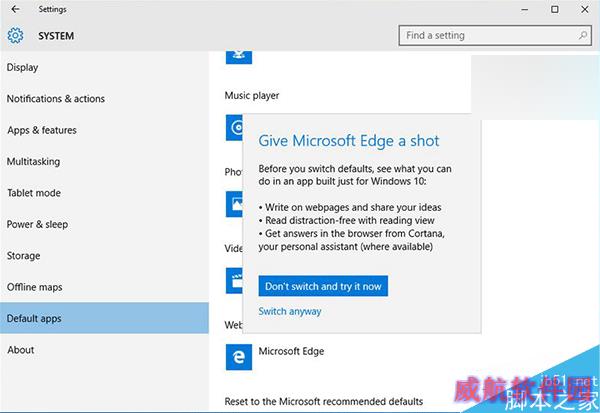Close the Settings window

pos(585,9)
